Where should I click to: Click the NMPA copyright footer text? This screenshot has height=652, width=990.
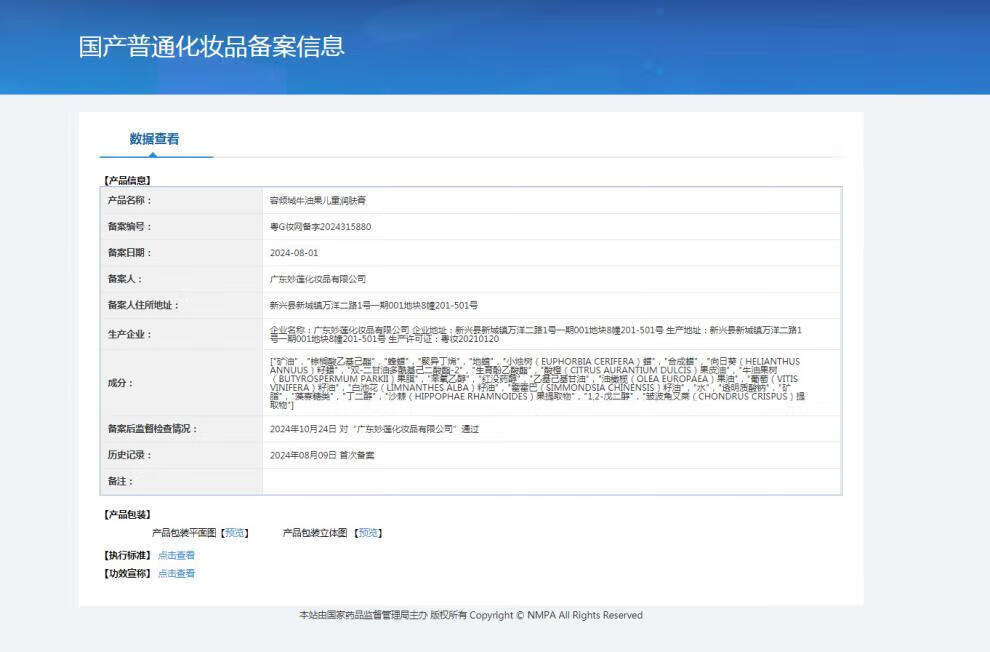pyautogui.click(x=470, y=615)
